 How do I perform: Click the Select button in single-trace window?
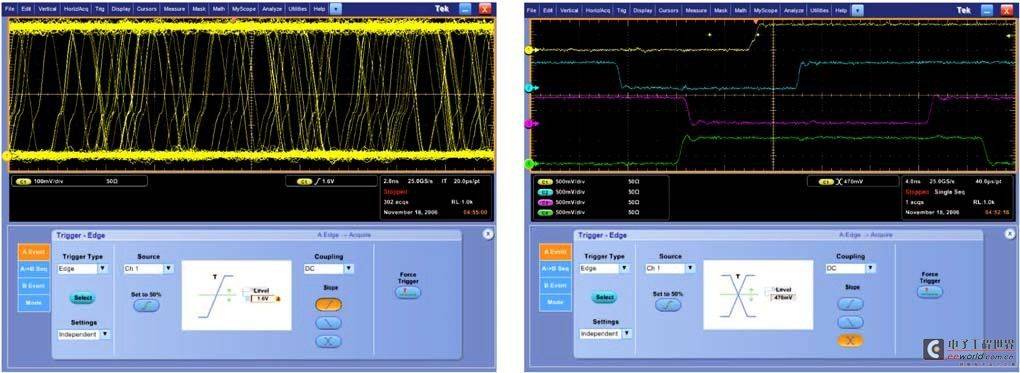(x=83, y=297)
